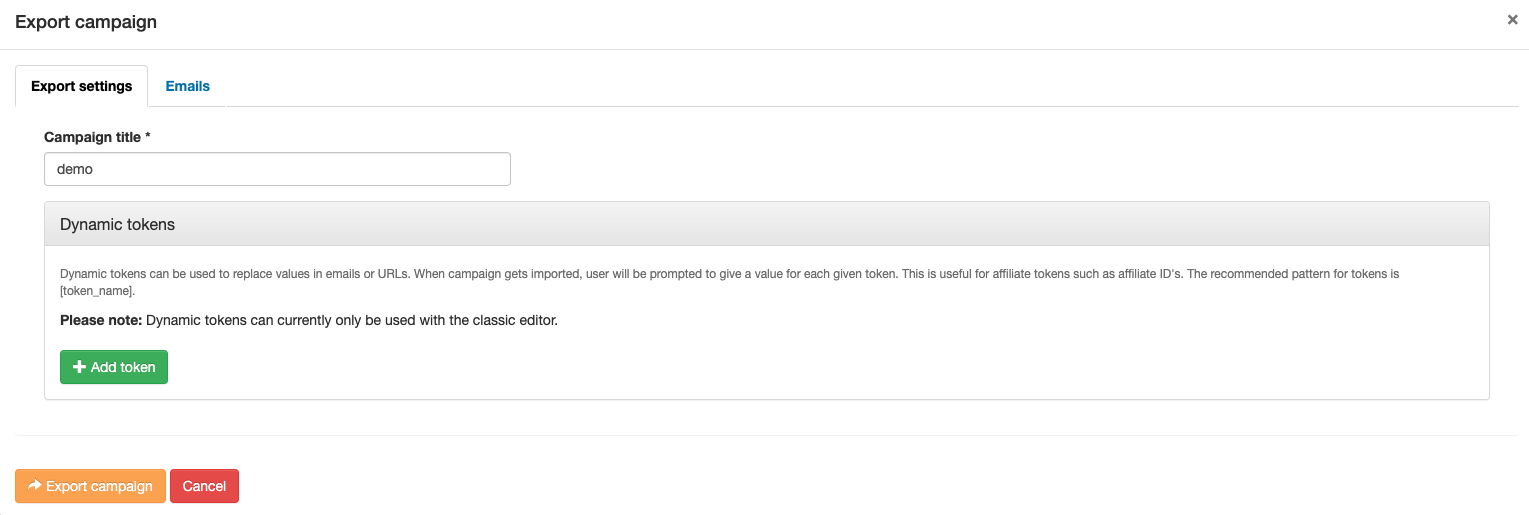Cancel the campaign export
1529x515 pixels.
pyautogui.click(x=204, y=486)
